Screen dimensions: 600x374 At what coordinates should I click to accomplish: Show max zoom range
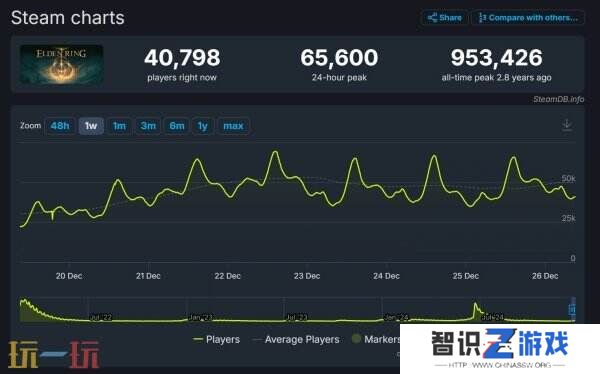coord(233,126)
